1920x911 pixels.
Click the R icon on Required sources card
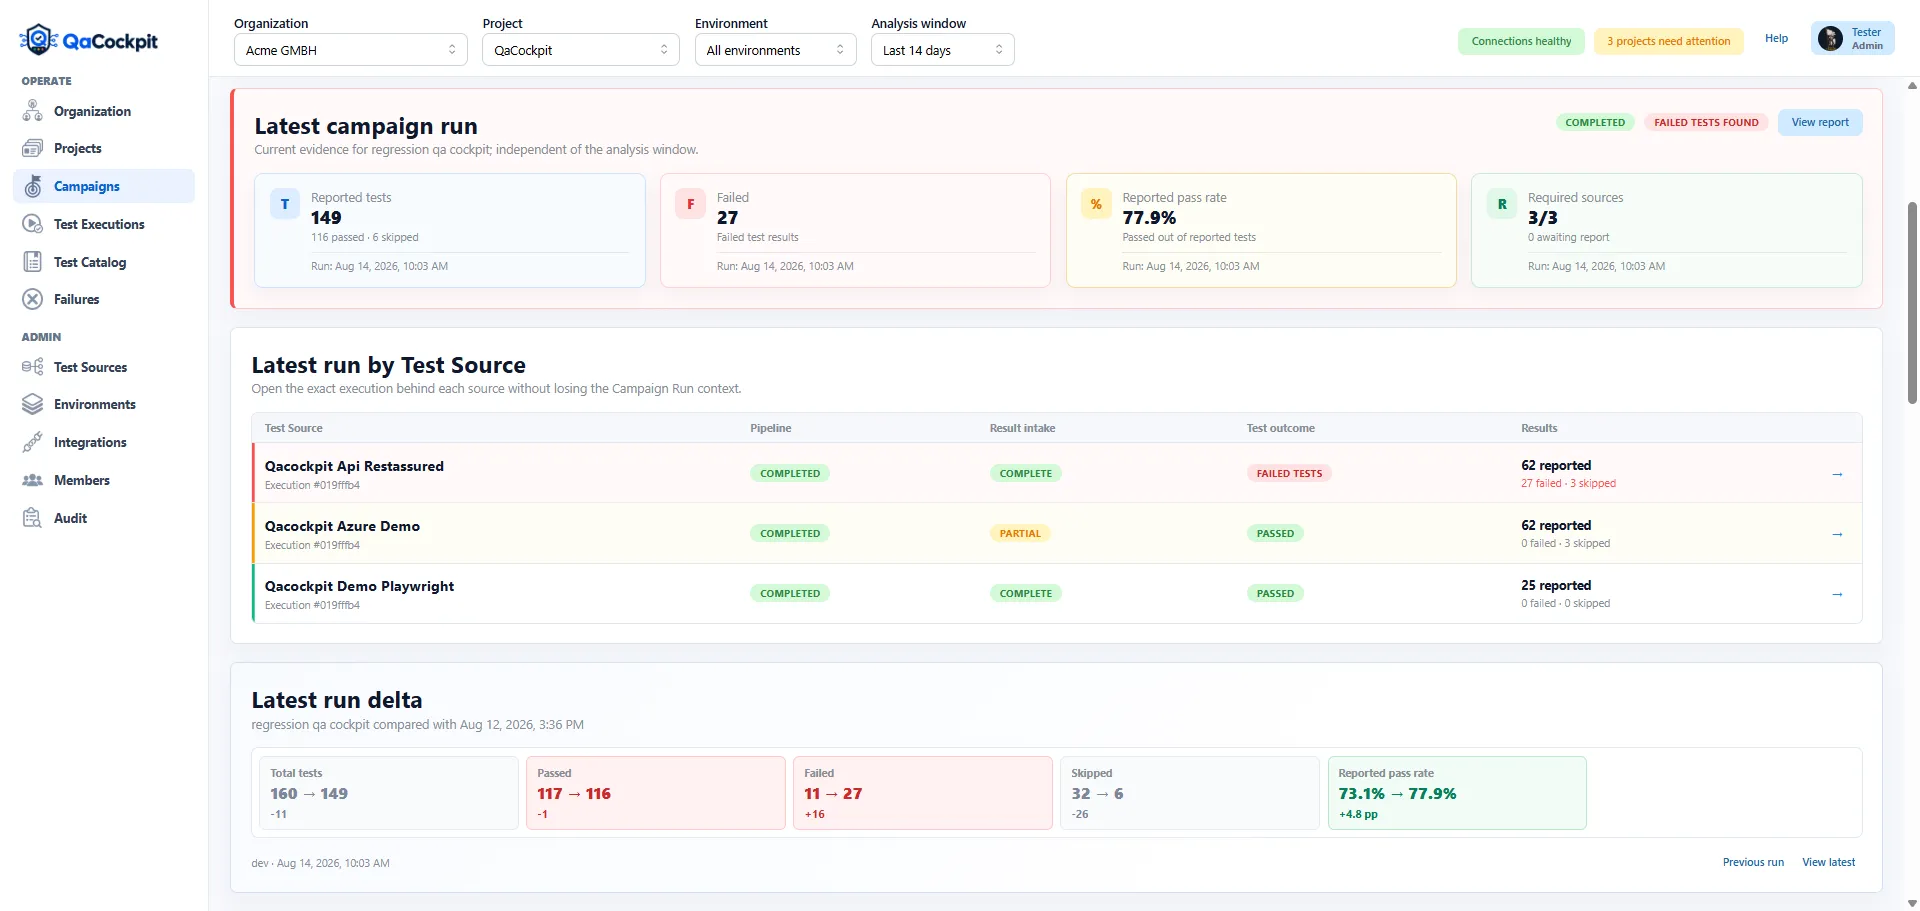pos(1502,204)
